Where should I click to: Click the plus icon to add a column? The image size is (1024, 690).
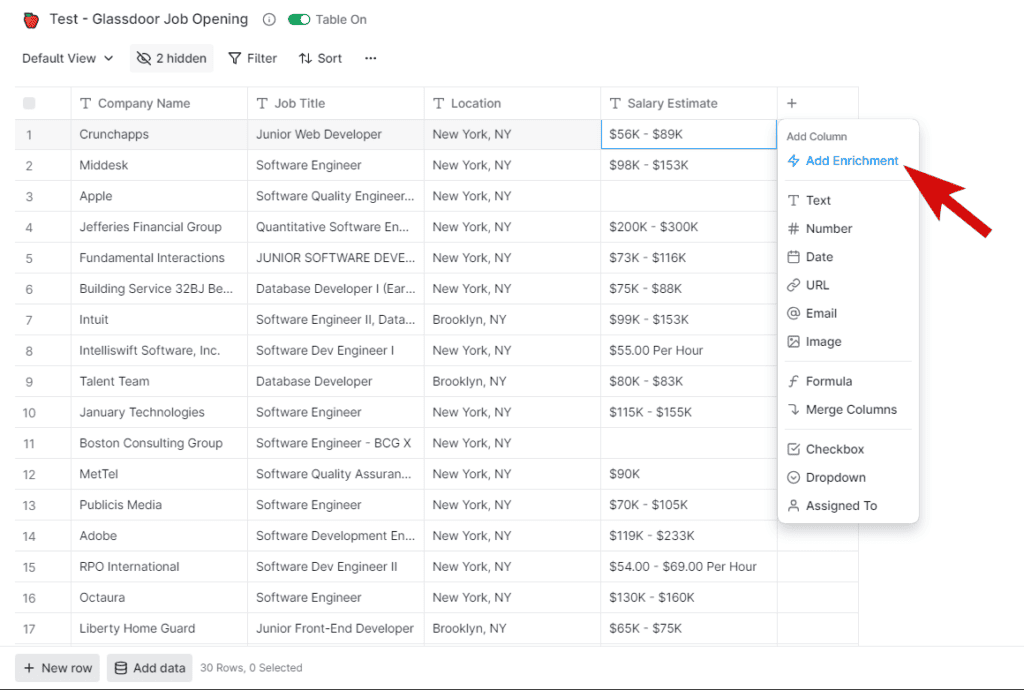(x=791, y=102)
